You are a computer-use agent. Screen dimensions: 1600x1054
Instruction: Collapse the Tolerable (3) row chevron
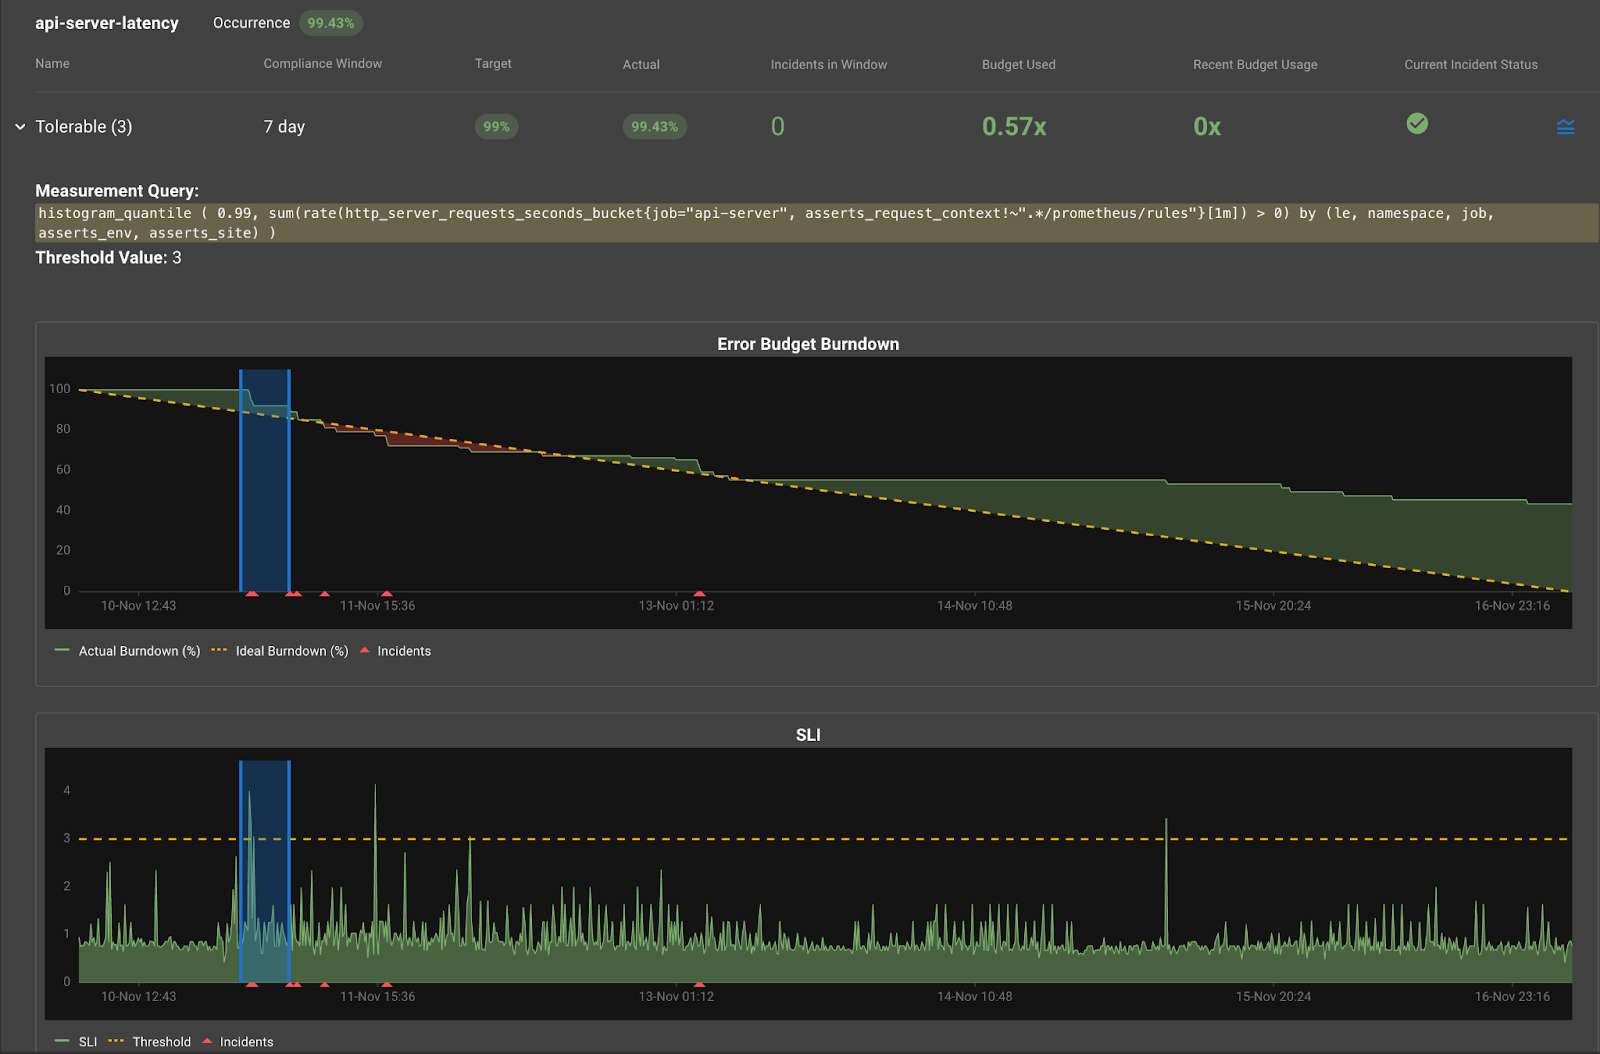(x=20, y=127)
